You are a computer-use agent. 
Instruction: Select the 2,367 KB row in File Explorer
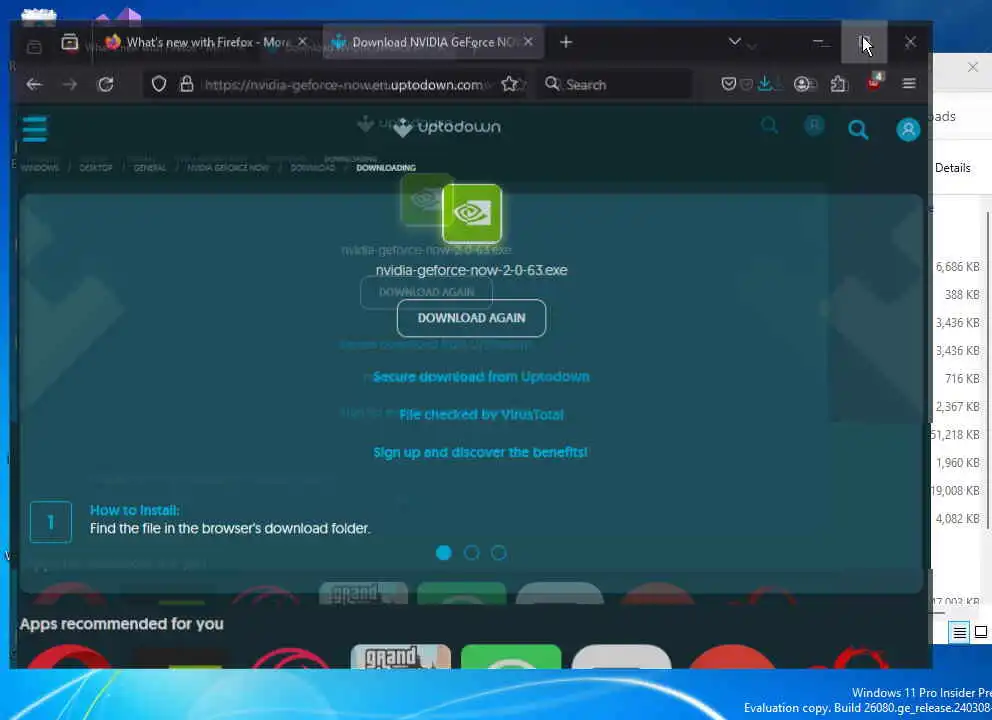pyautogui.click(x=958, y=406)
